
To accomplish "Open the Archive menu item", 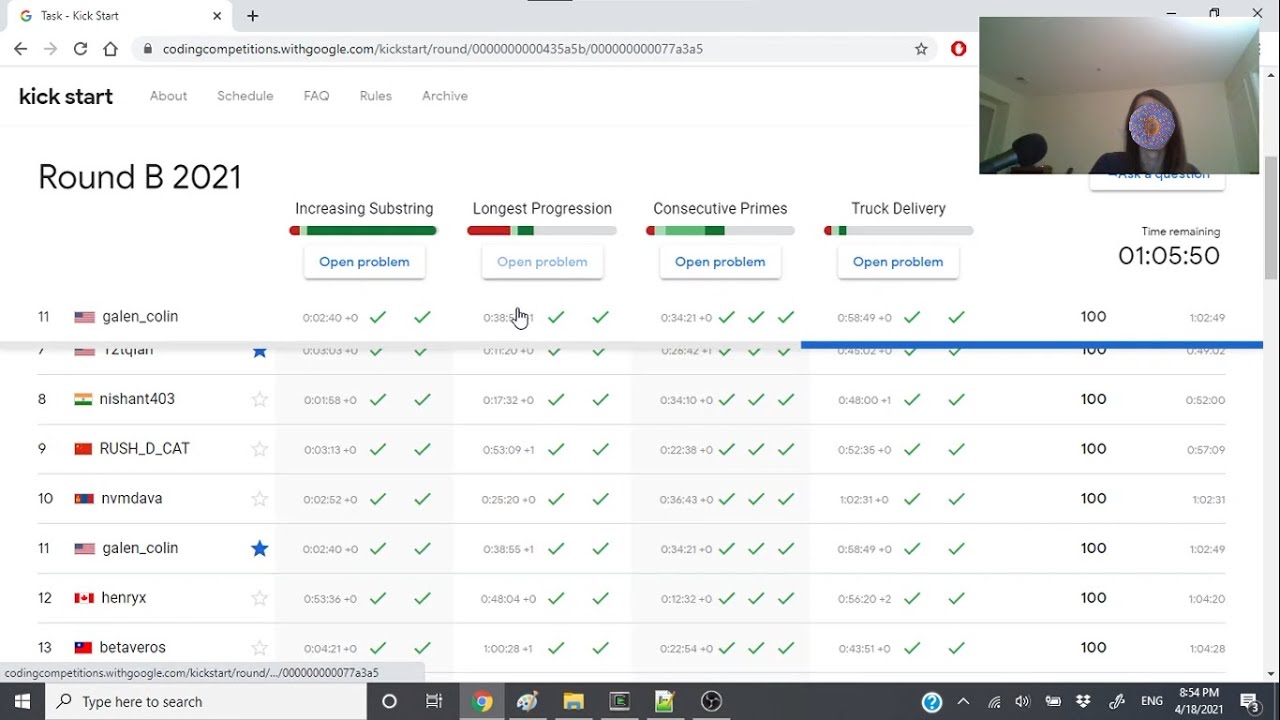I will pos(444,96).
